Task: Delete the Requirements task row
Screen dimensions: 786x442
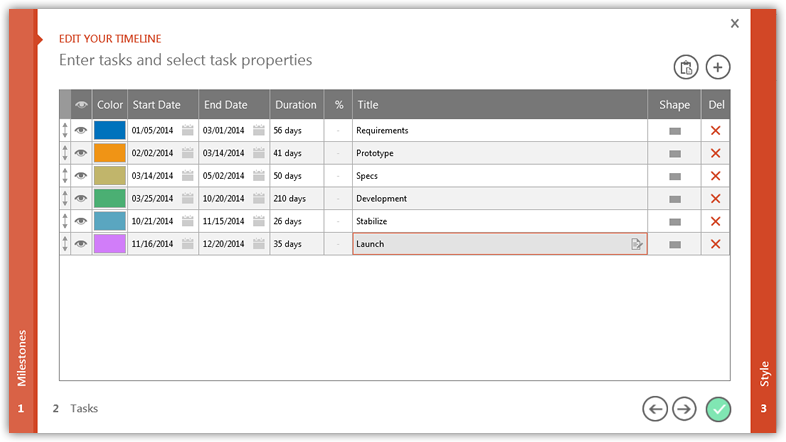Action: [x=715, y=130]
